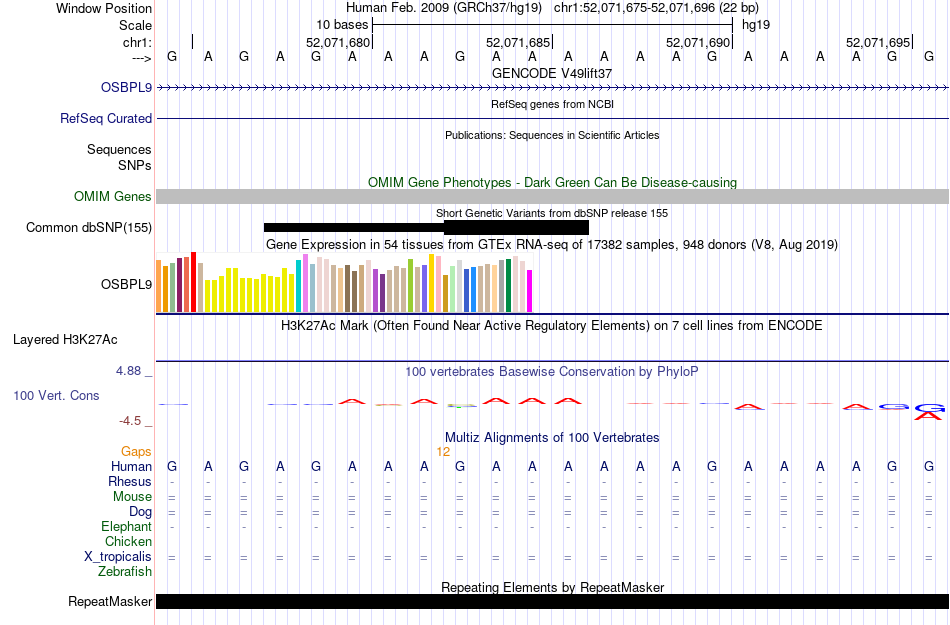950x625 pixels.
Task: Open the OMIM Genes track label
Action: click(112, 196)
